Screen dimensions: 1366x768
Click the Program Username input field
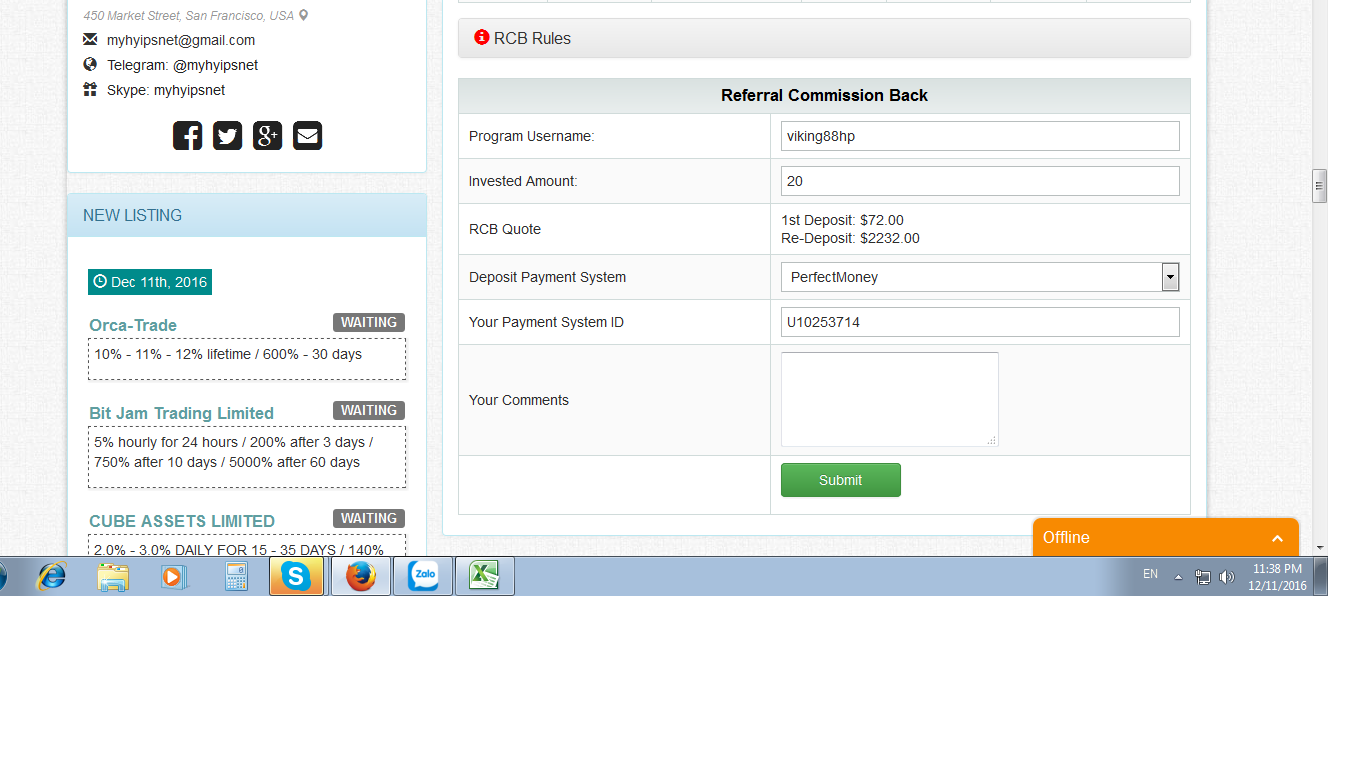[980, 136]
